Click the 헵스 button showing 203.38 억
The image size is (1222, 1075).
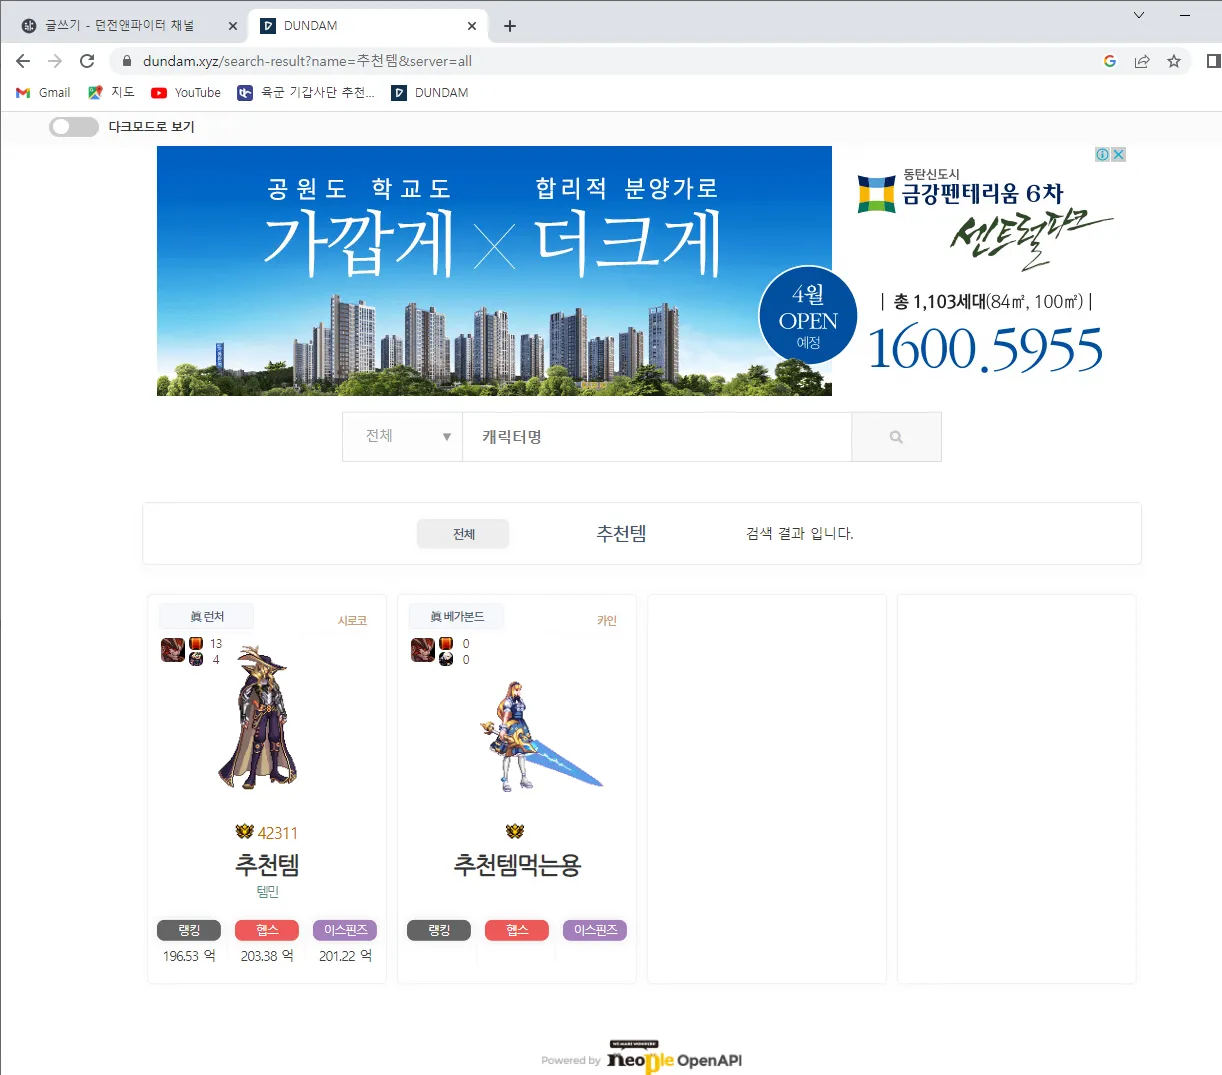(x=267, y=930)
